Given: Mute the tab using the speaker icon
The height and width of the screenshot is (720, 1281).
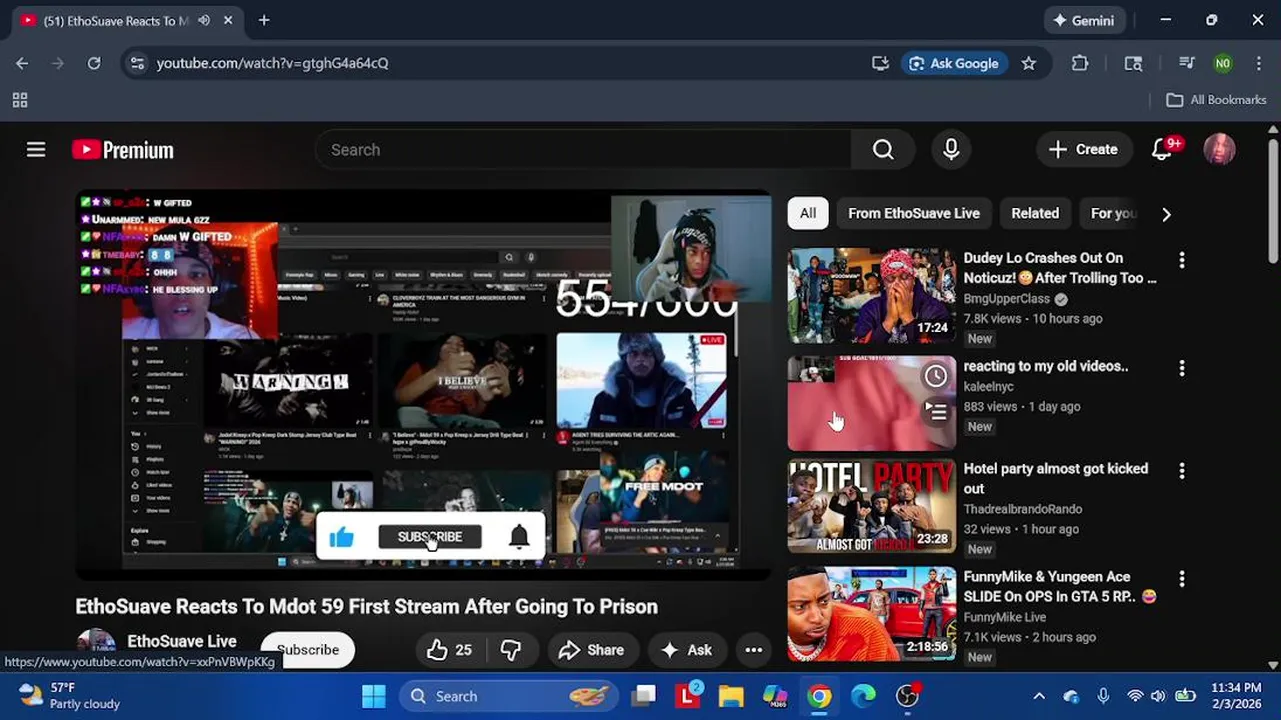Looking at the screenshot, I should pyautogui.click(x=204, y=20).
